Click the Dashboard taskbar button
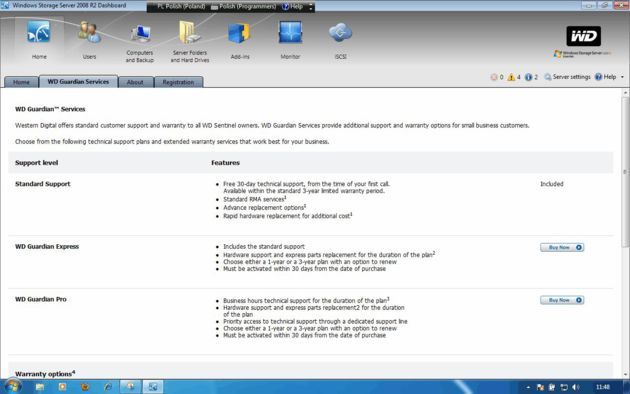This screenshot has height=394, width=630. (153, 387)
